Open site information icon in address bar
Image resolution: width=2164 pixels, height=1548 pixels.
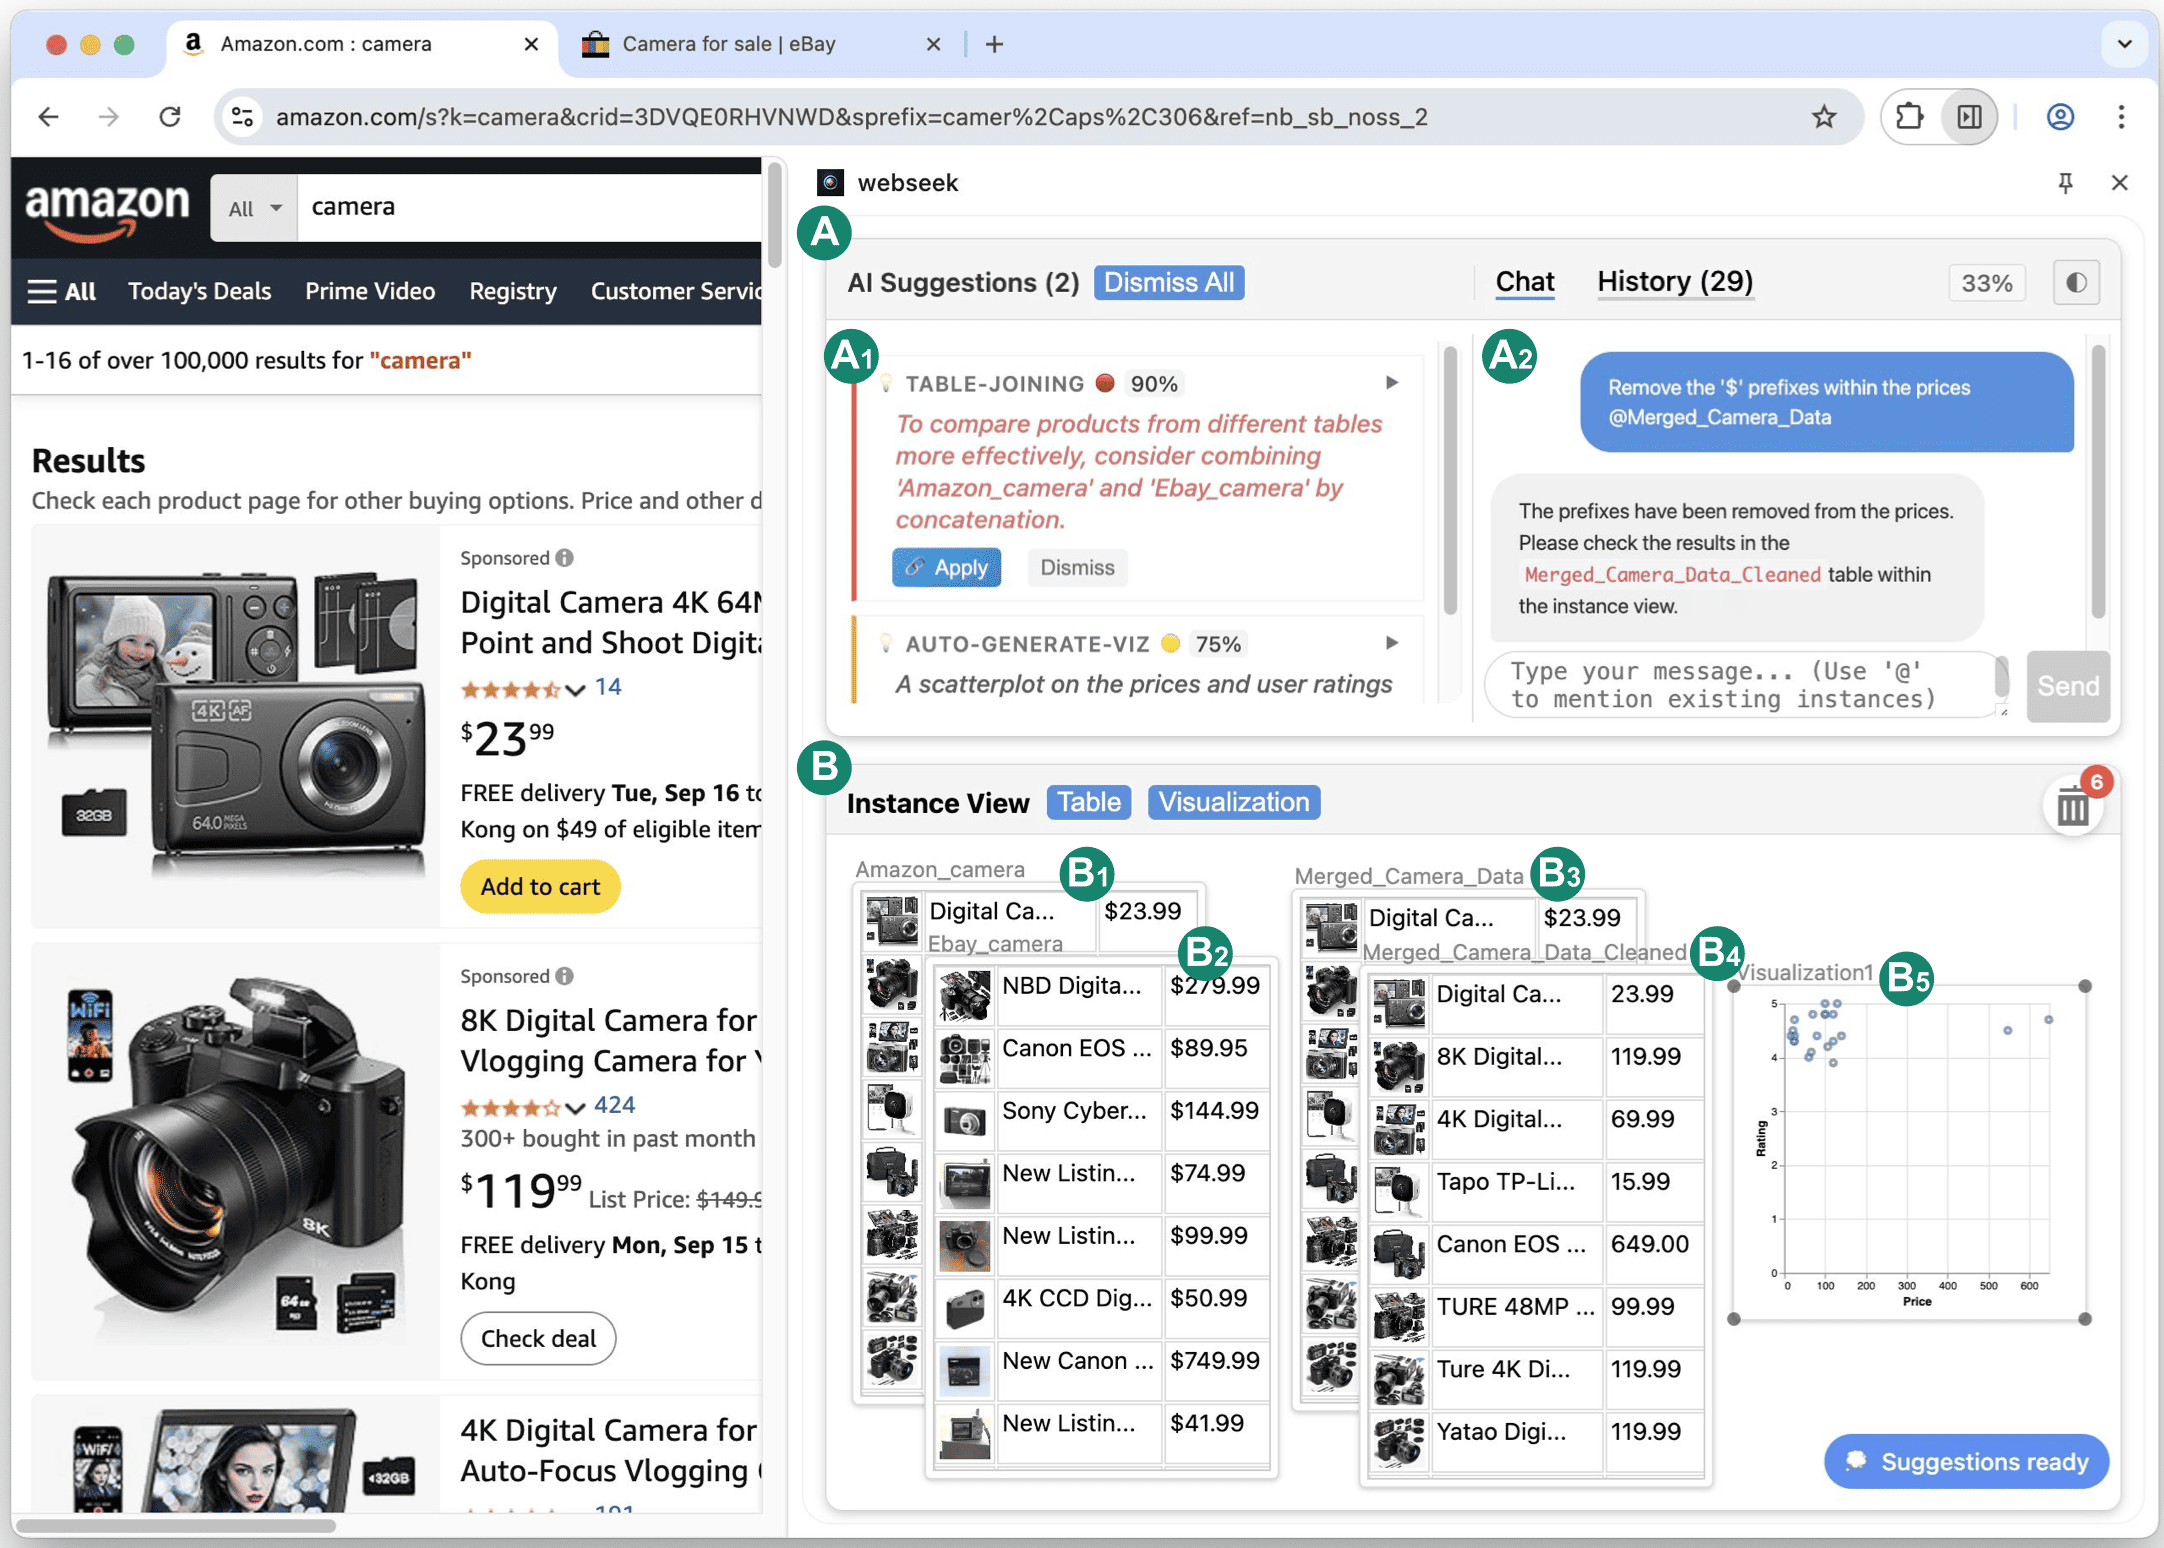tap(242, 117)
